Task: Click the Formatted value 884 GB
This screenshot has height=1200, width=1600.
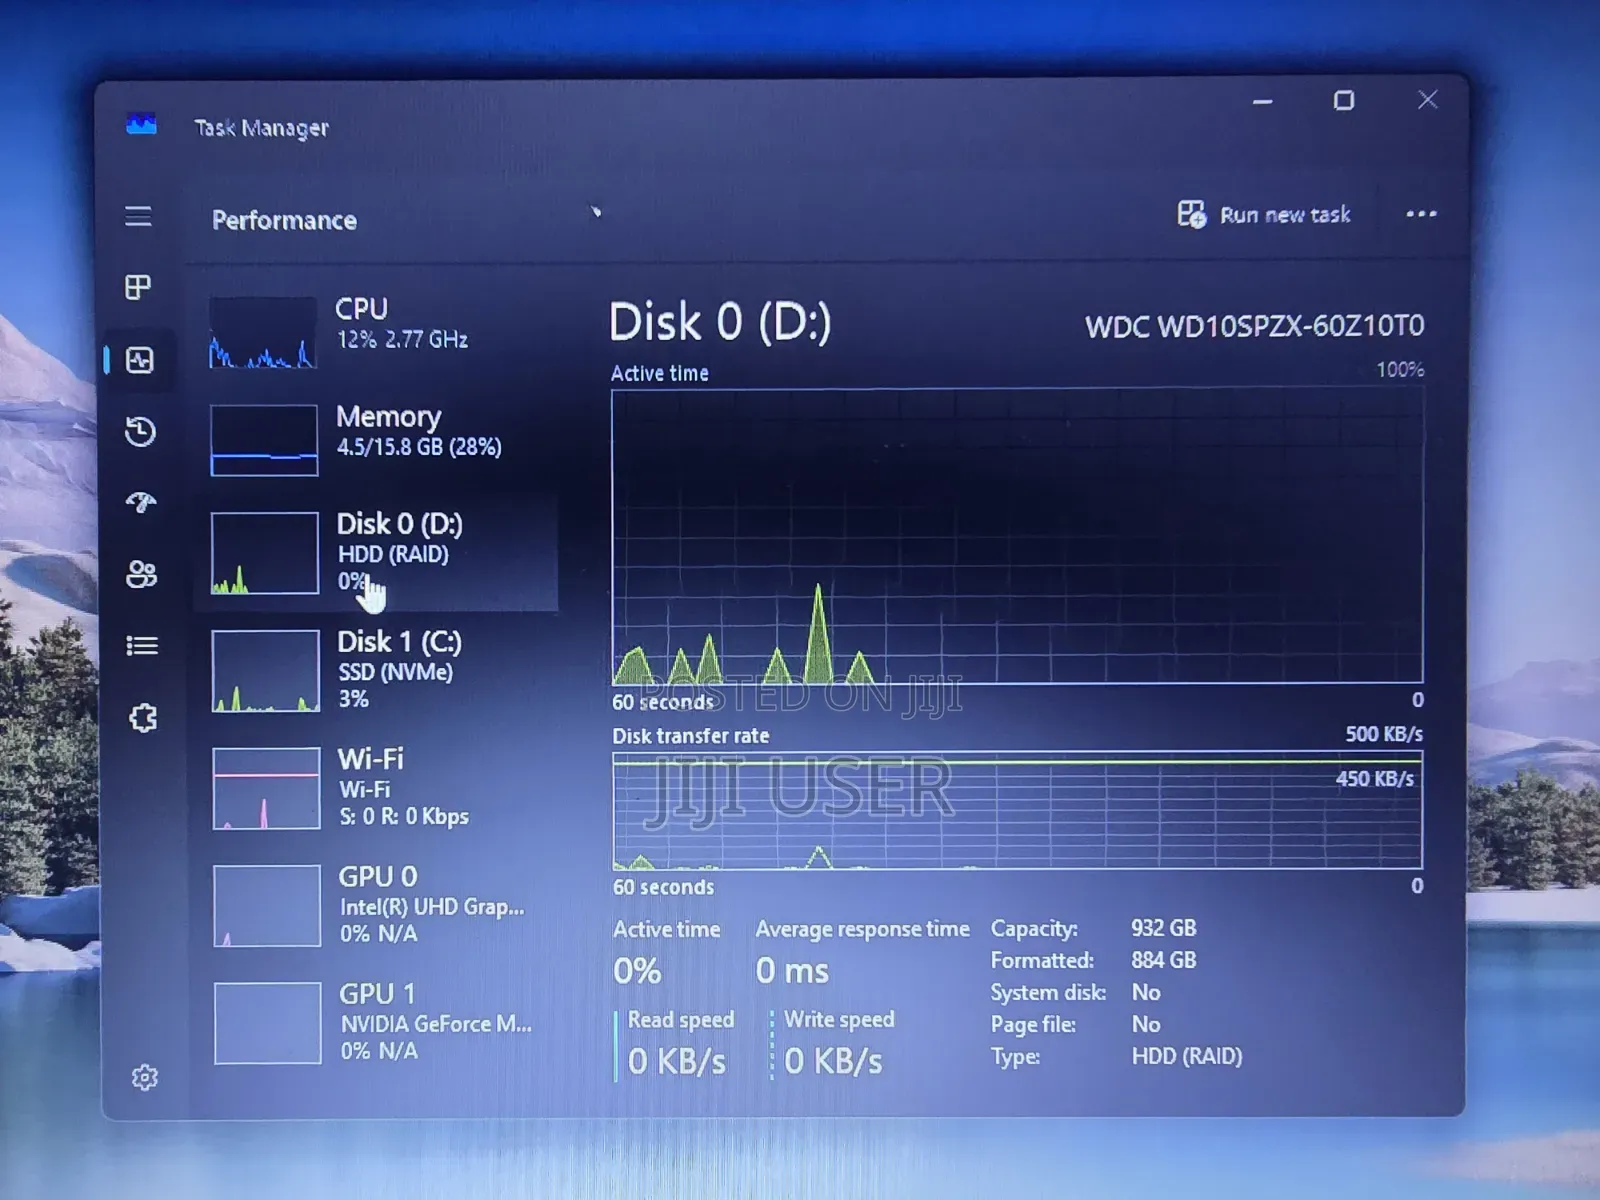Action: [x=1163, y=960]
